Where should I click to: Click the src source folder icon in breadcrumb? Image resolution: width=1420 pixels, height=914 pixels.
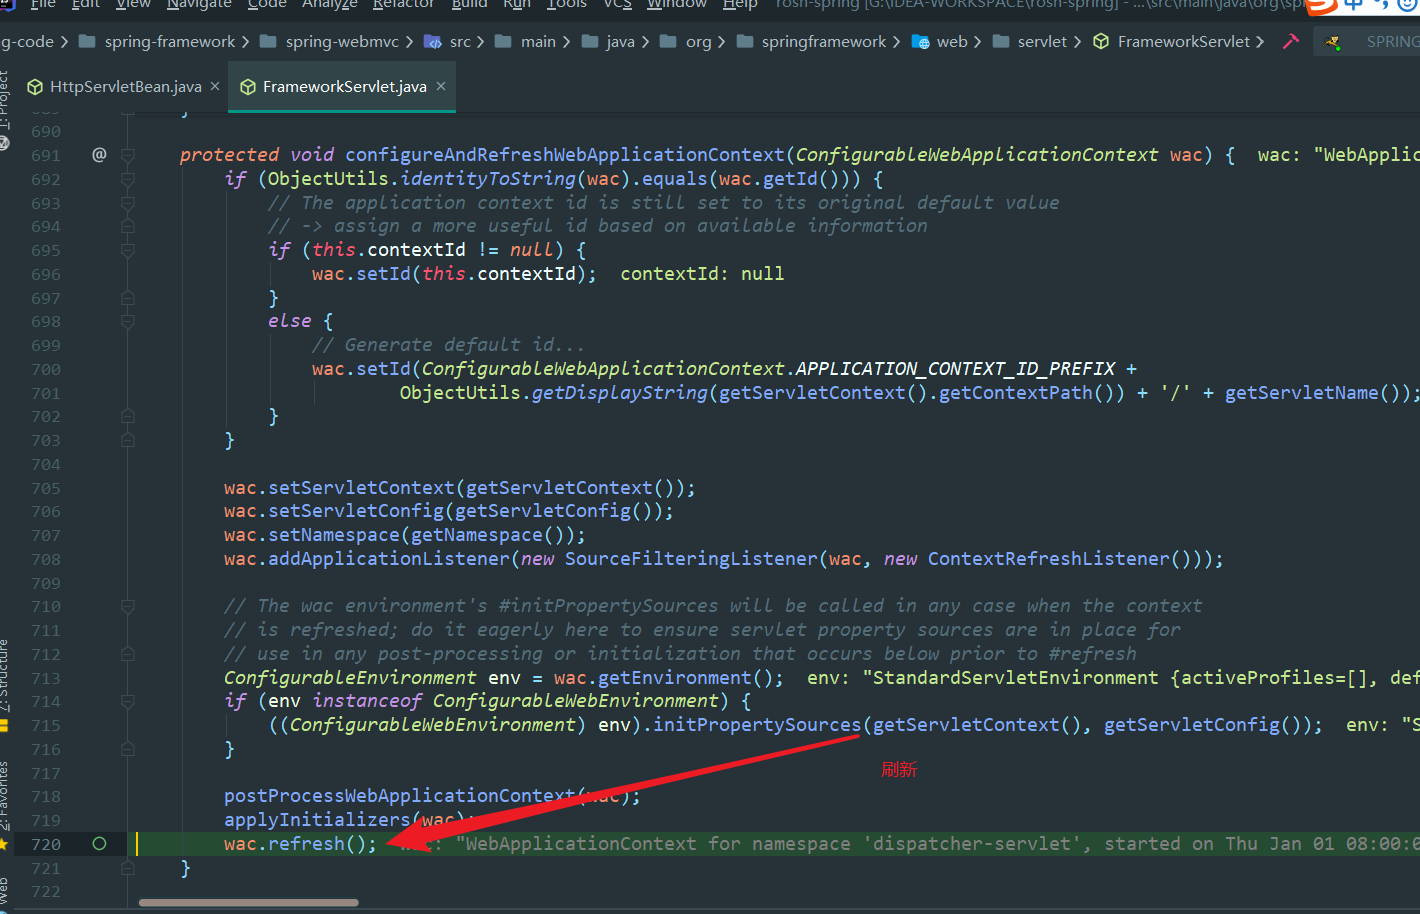click(x=433, y=41)
